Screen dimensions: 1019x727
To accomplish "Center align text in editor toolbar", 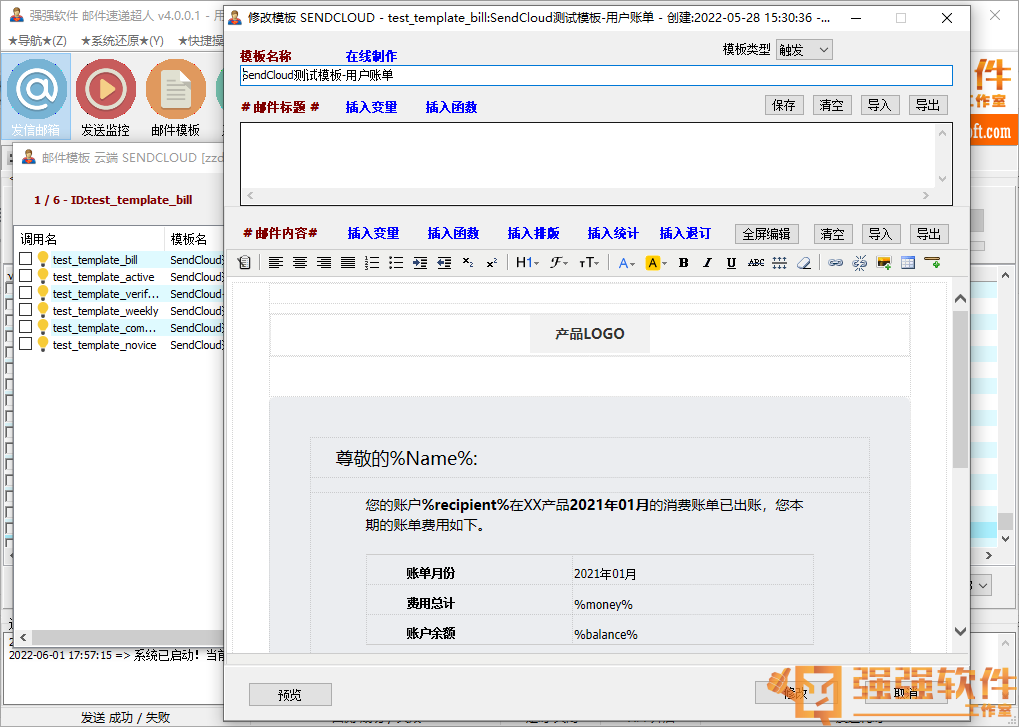I will tap(300, 262).
